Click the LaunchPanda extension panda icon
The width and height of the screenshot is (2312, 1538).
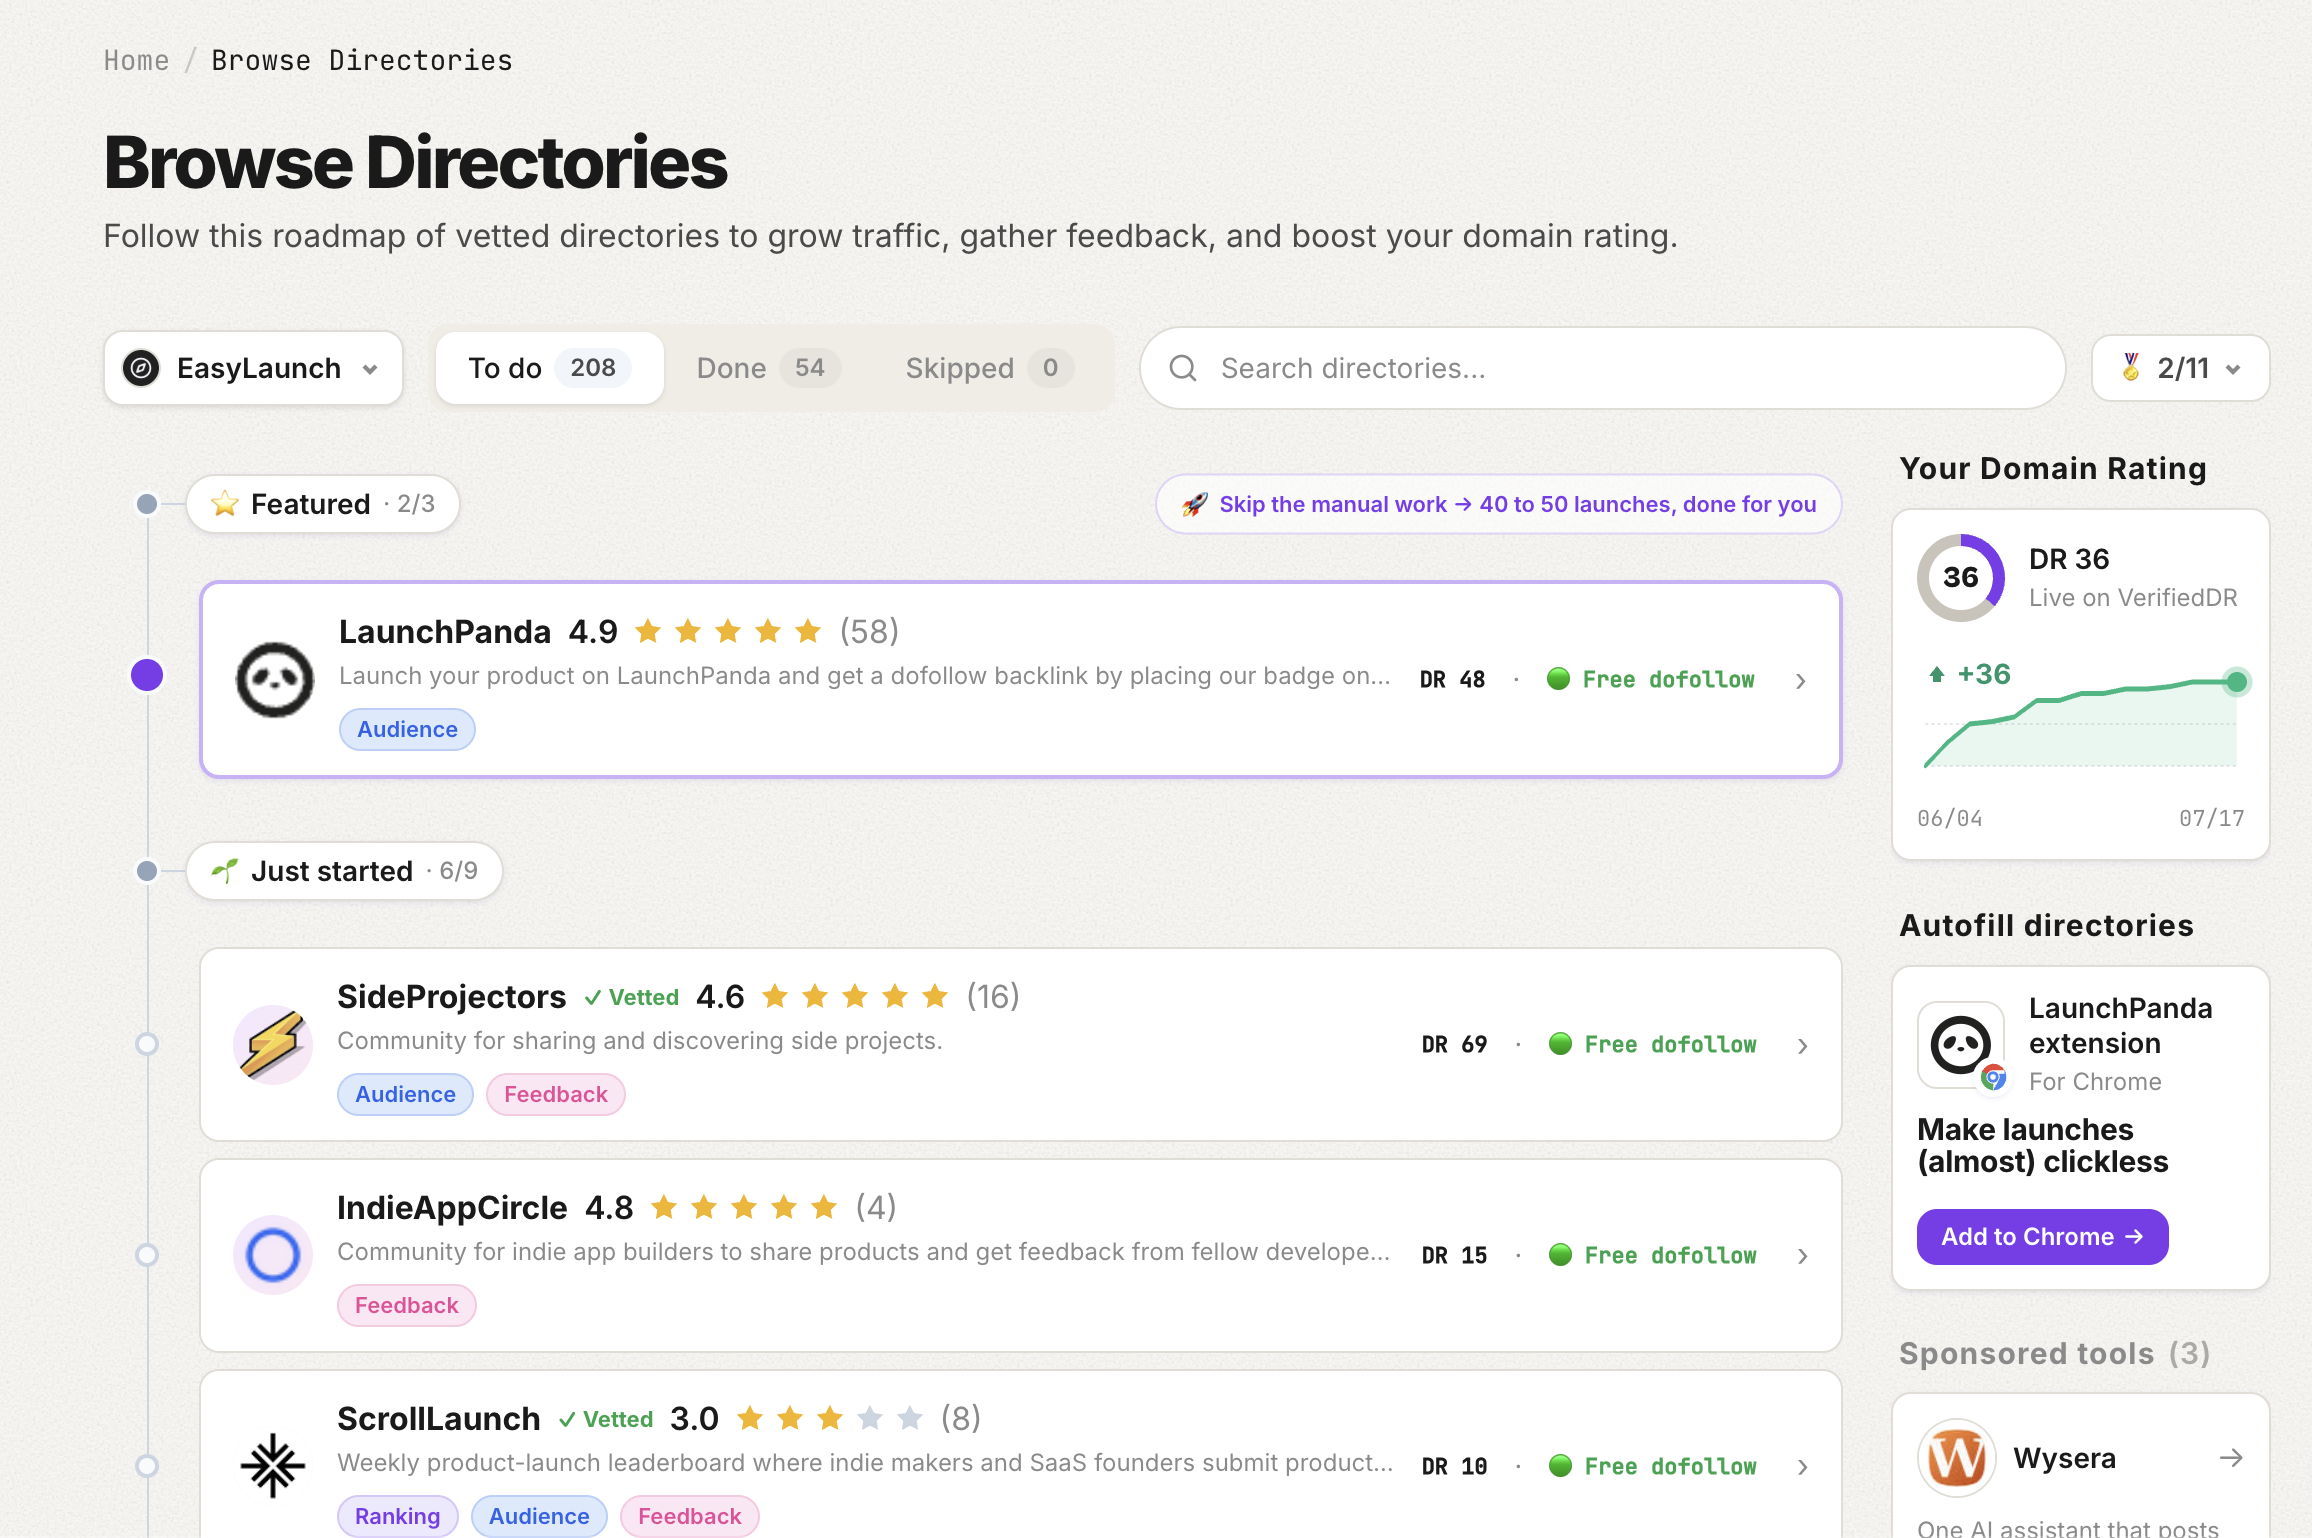(x=1961, y=1045)
